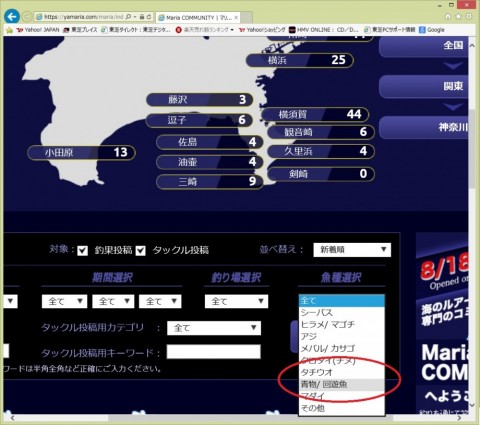
Task: Click the horizontal scrollbar right arrow
Action: (x=459, y=418)
